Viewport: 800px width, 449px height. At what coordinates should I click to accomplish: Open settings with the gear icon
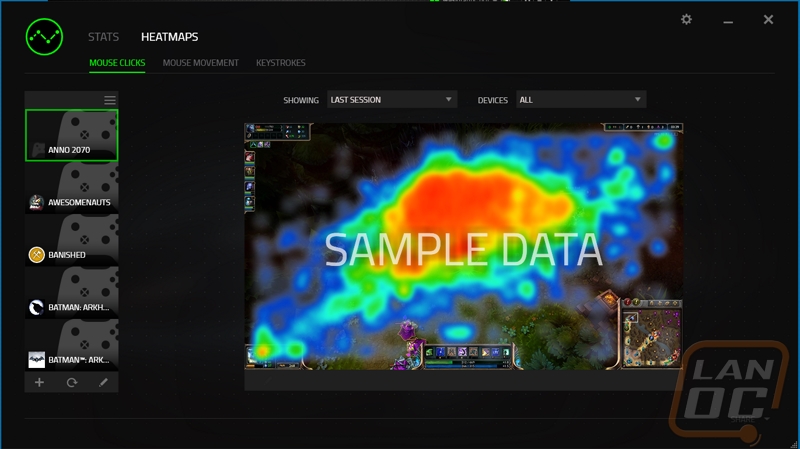point(686,20)
